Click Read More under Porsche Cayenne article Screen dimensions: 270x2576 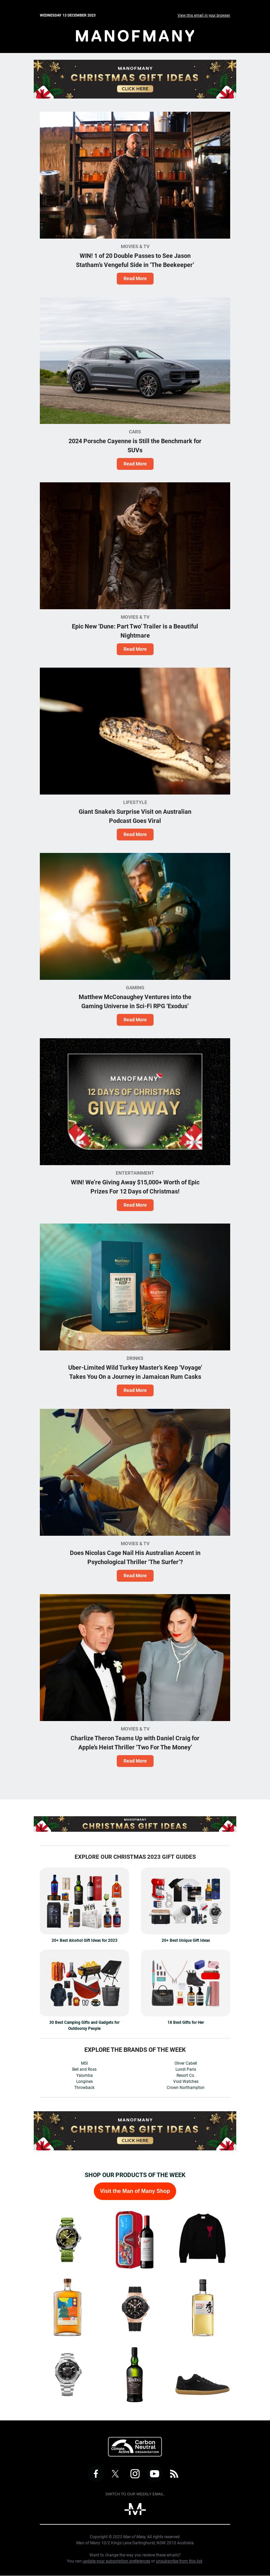click(135, 464)
